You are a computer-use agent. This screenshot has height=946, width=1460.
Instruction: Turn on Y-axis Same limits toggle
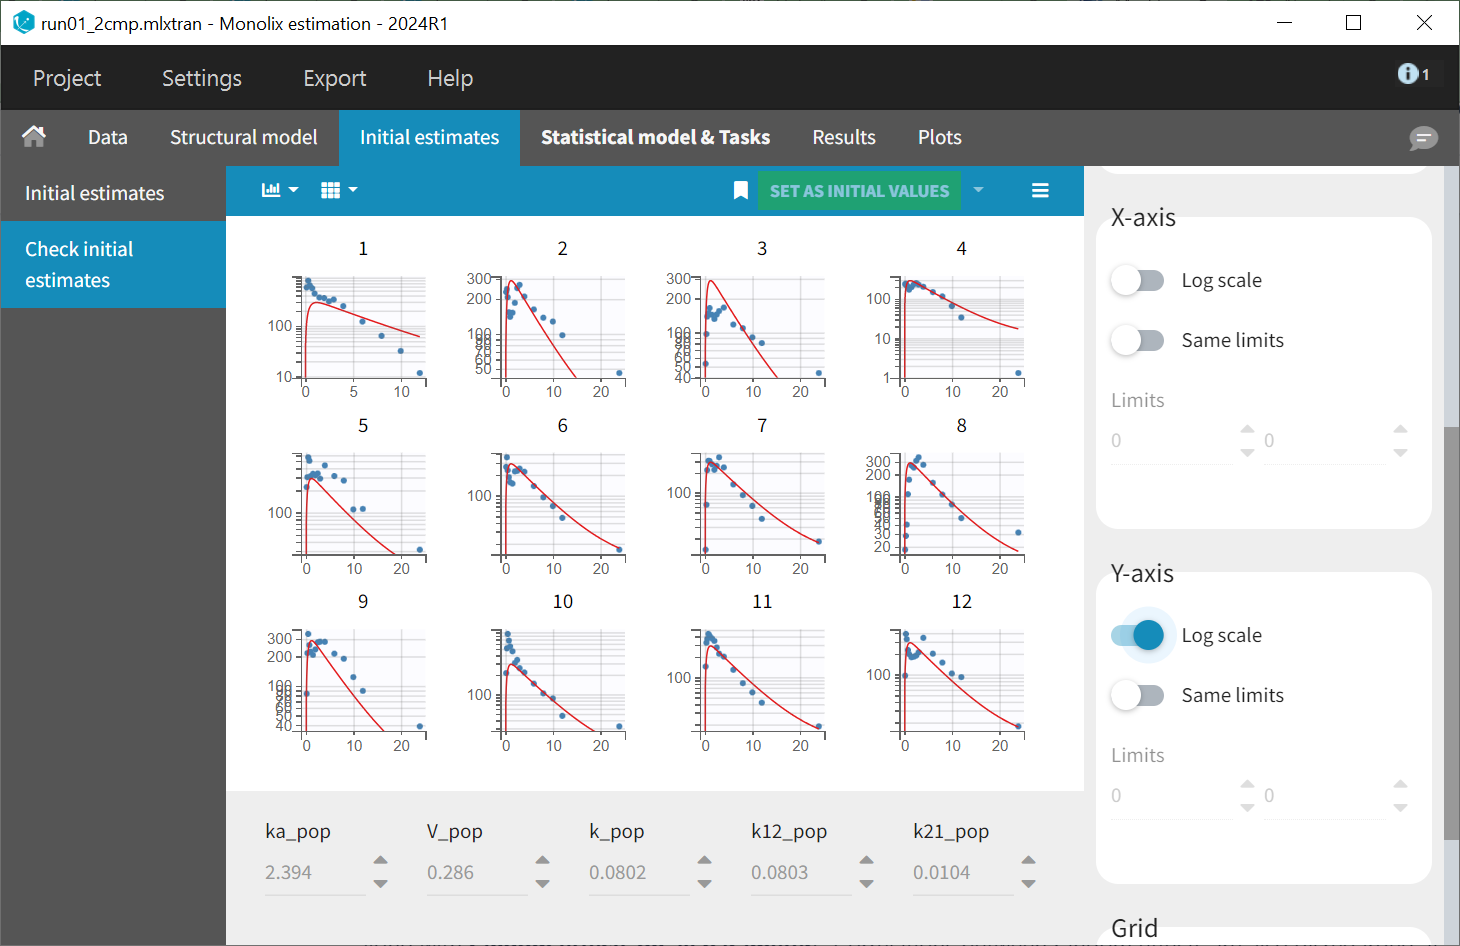point(1138,696)
